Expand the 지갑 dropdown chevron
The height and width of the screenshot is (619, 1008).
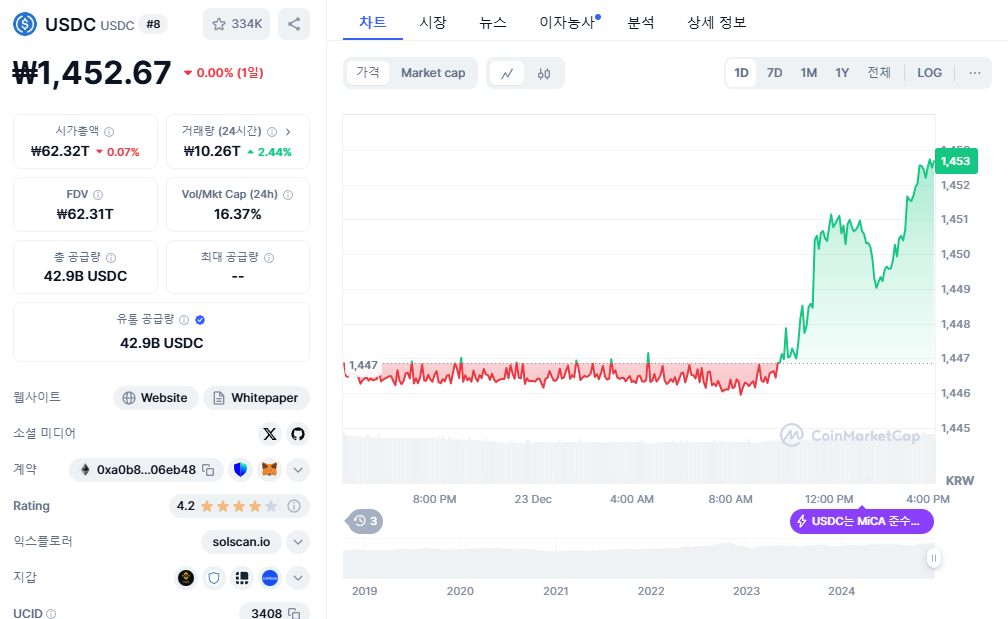pyautogui.click(x=298, y=578)
